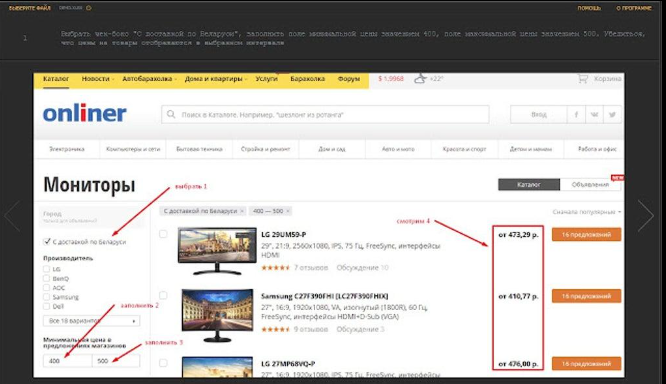Open 'Сначала популярные' sort dropdown
Image resolution: width=666 pixels, height=384 pixels.
(x=587, y=212)
